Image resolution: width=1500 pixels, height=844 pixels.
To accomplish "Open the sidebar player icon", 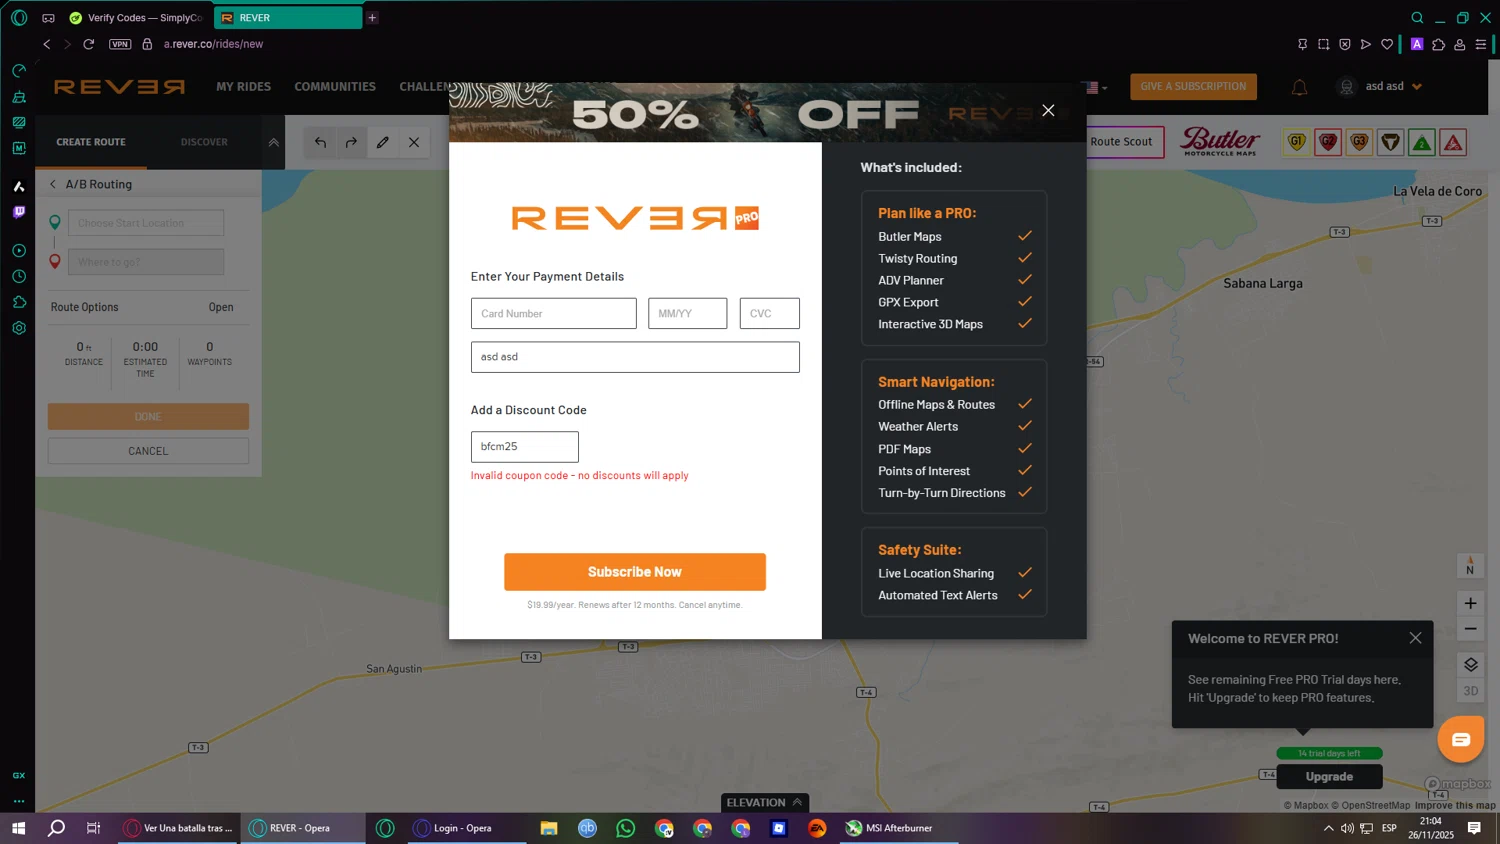I will (19, 251).
